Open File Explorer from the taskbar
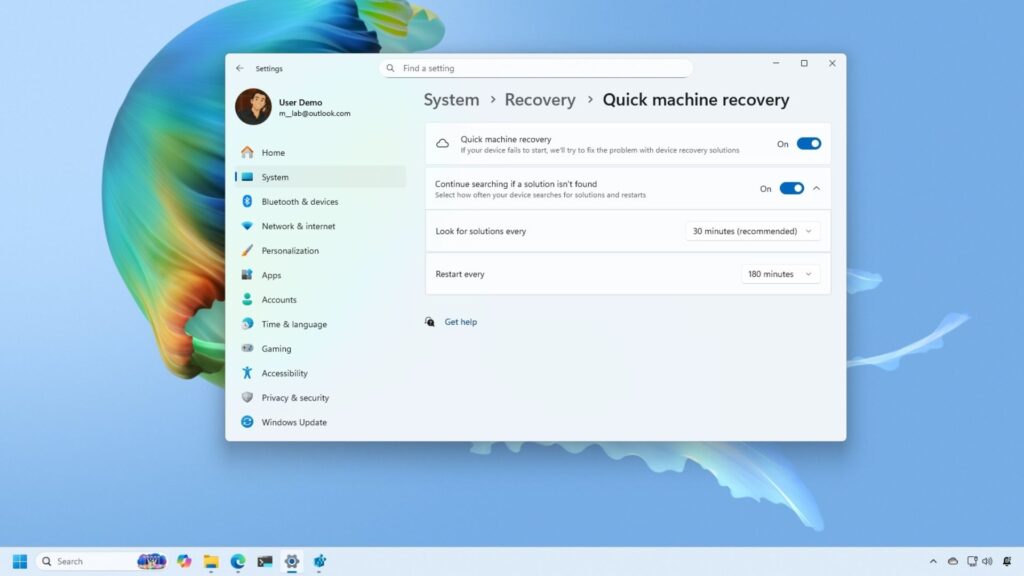 click(211, 561)
